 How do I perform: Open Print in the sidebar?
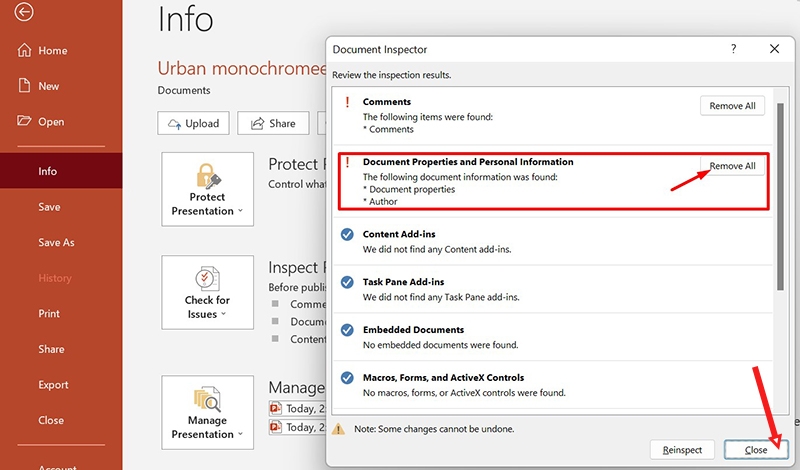pyautogui.click(x=49, y=313)
